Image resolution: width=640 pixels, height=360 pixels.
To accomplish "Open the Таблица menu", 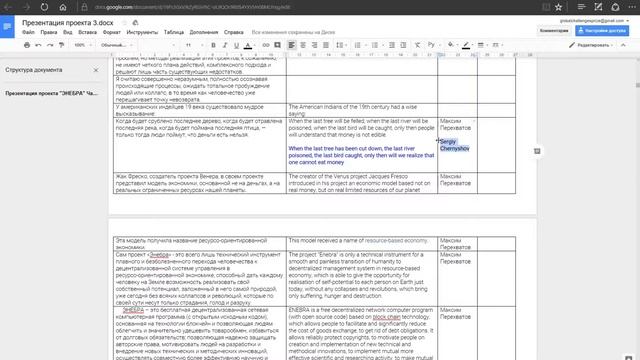I will (173, 32).
